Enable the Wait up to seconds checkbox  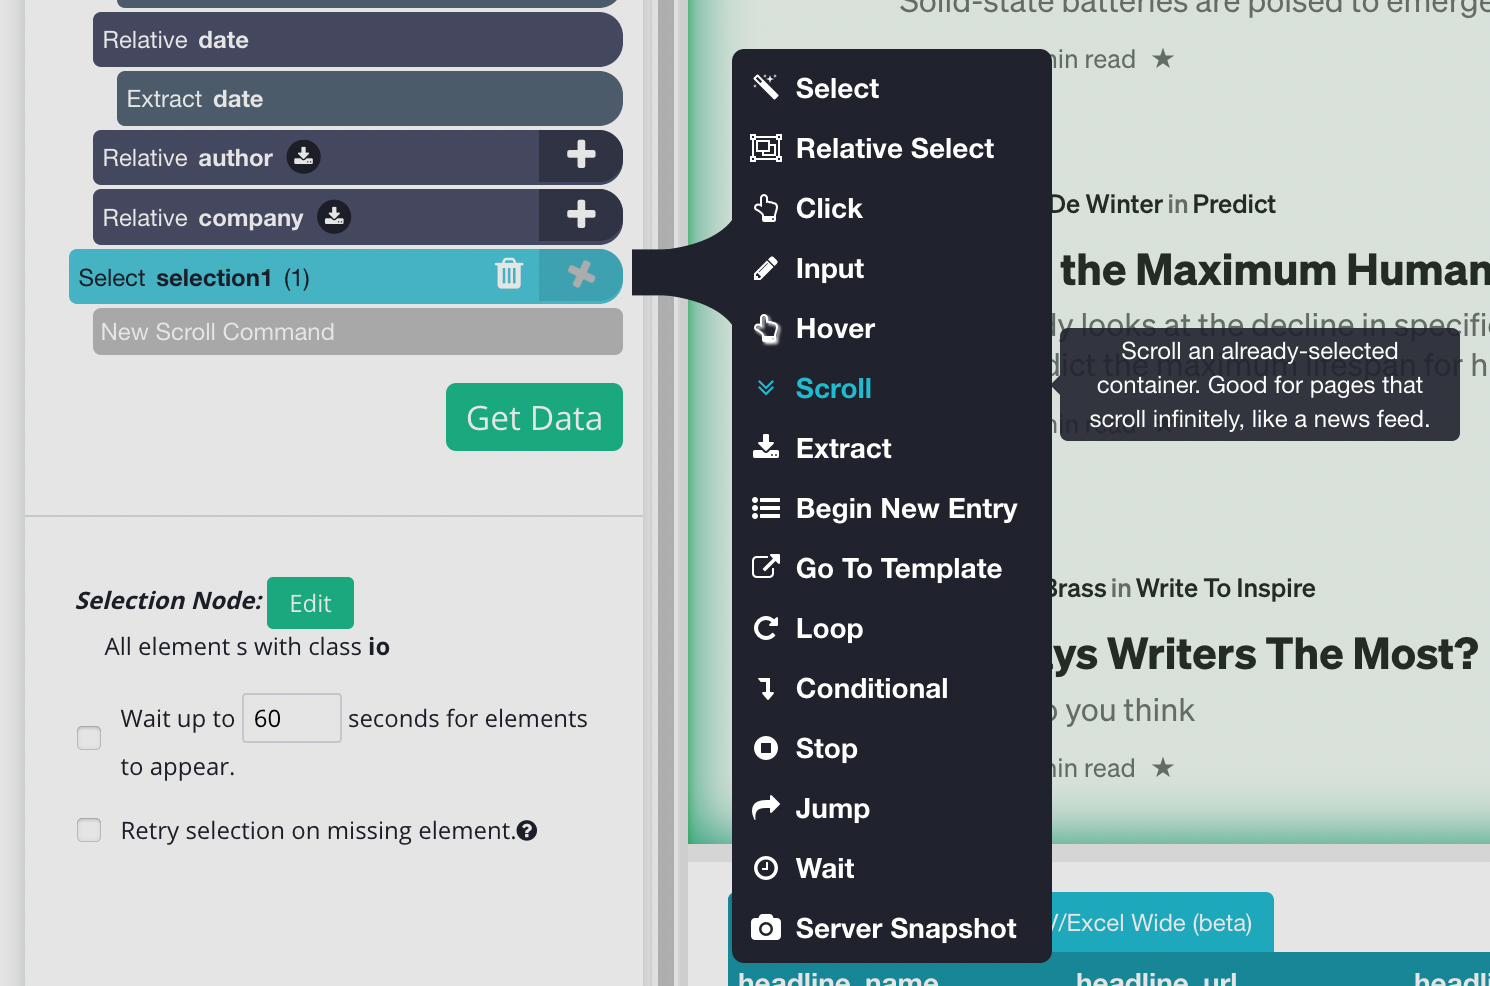[x=89, y=738]
